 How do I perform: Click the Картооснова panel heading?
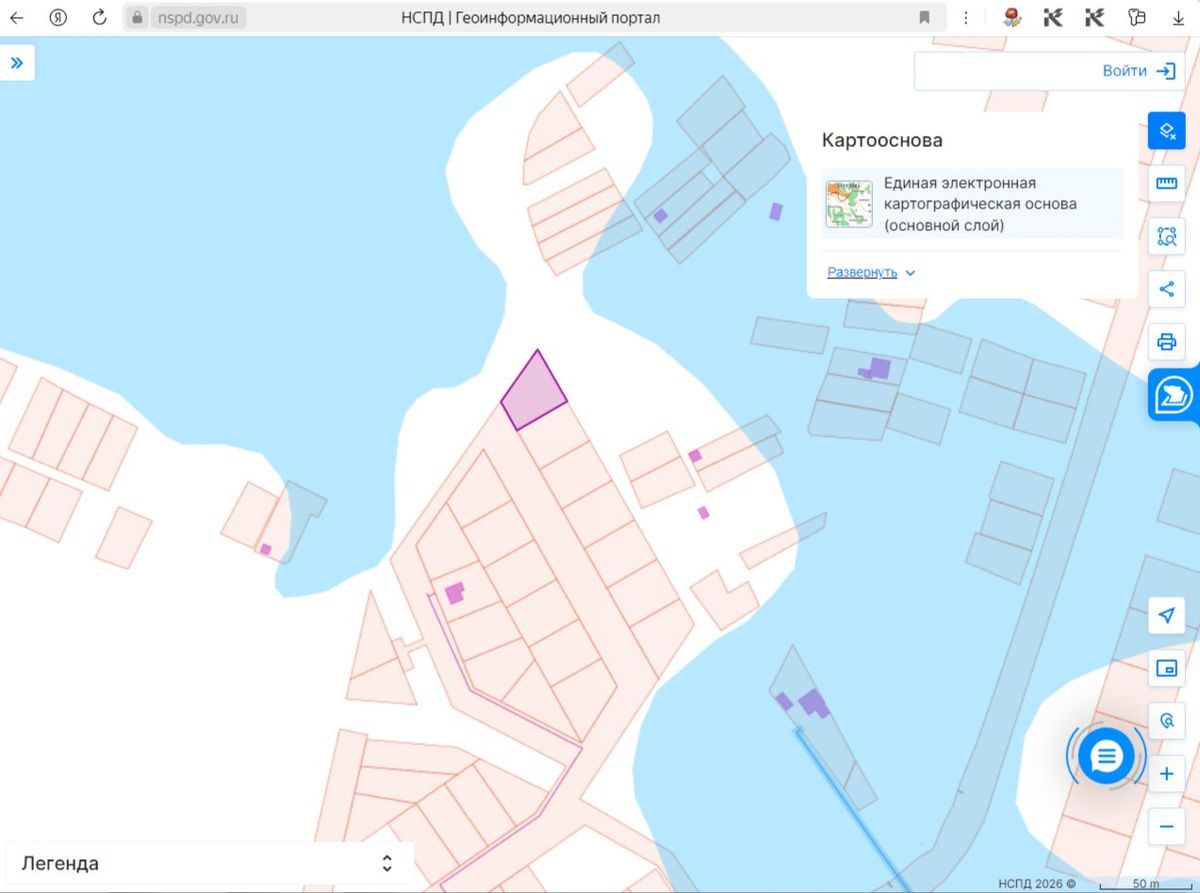(882, 140)
